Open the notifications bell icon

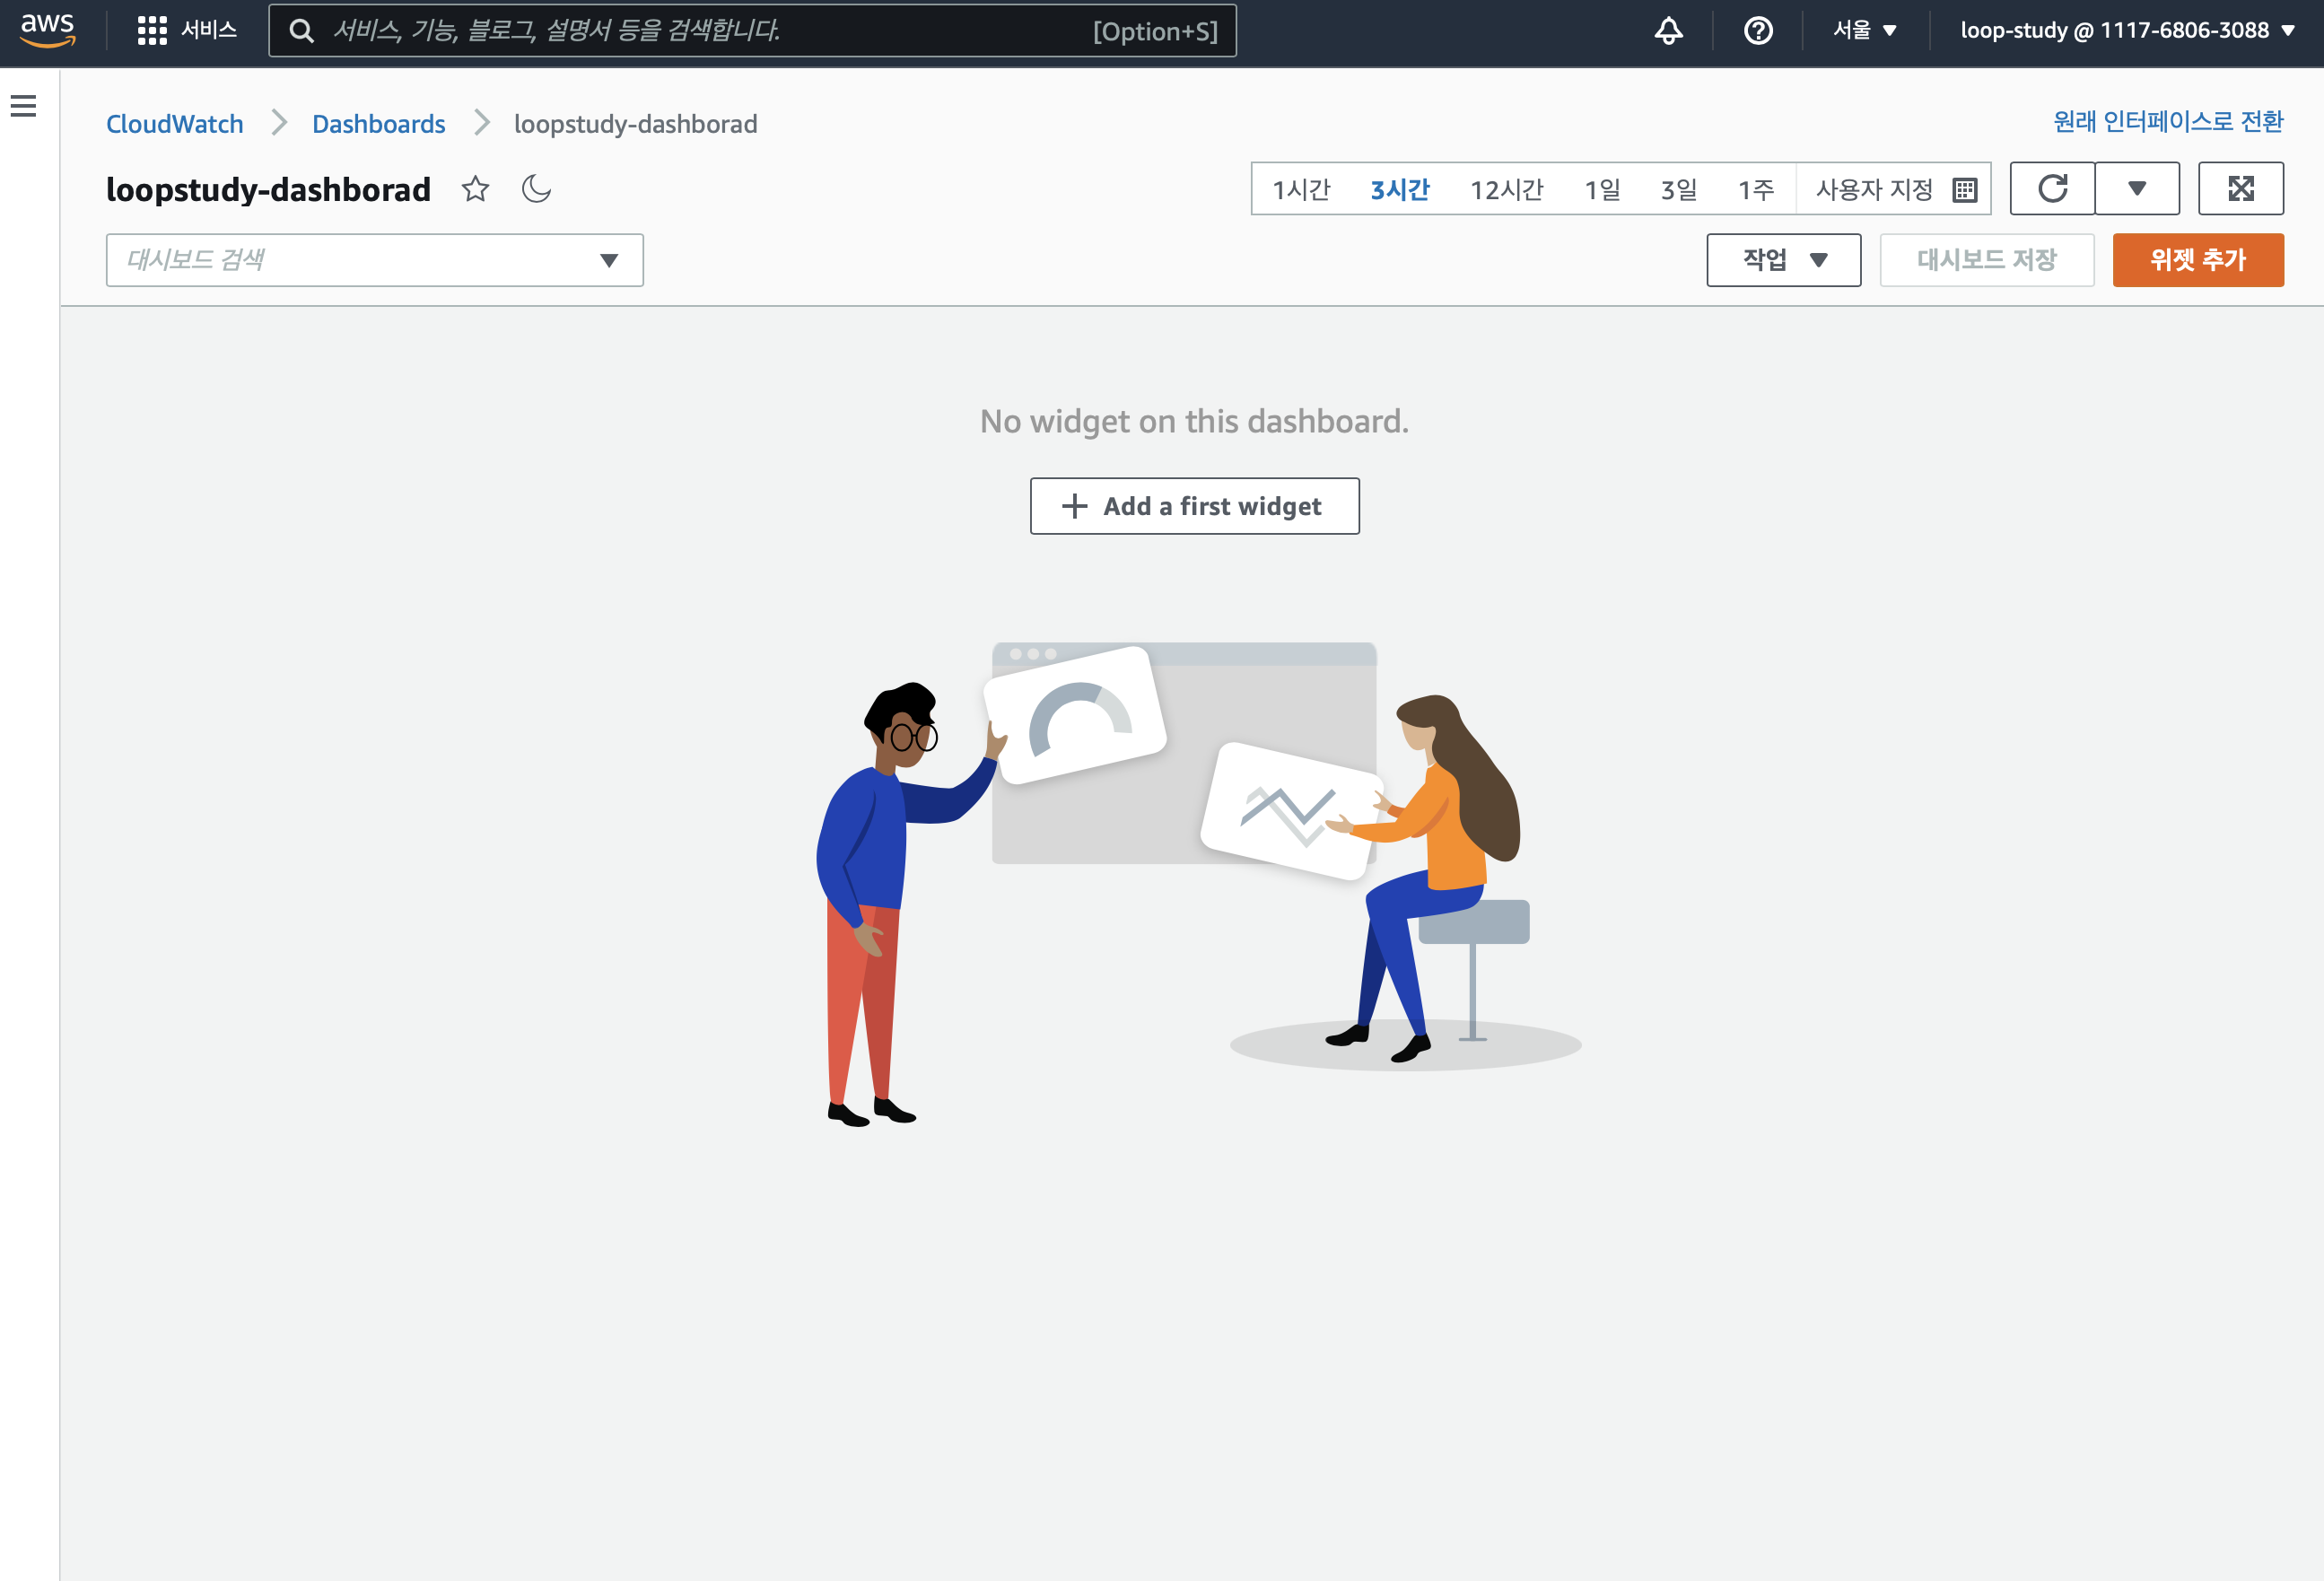pyautogui.click(x=1668, y=30)
